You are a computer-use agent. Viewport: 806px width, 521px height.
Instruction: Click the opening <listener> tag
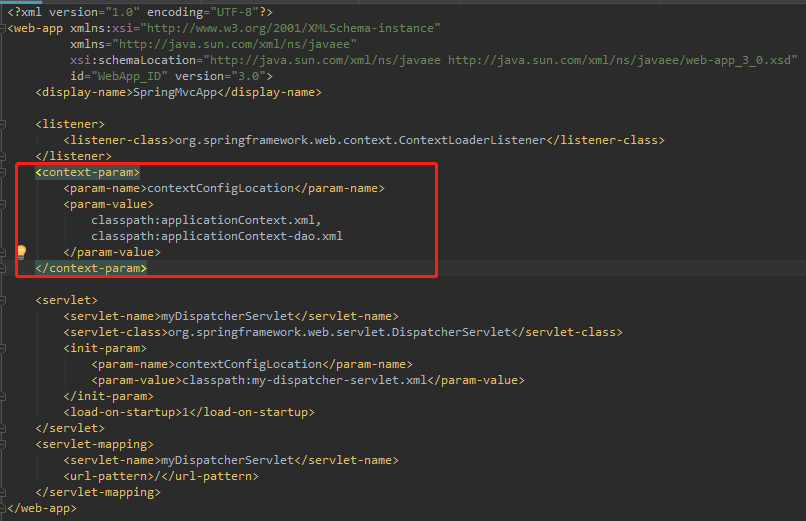[x=70, y=124]
